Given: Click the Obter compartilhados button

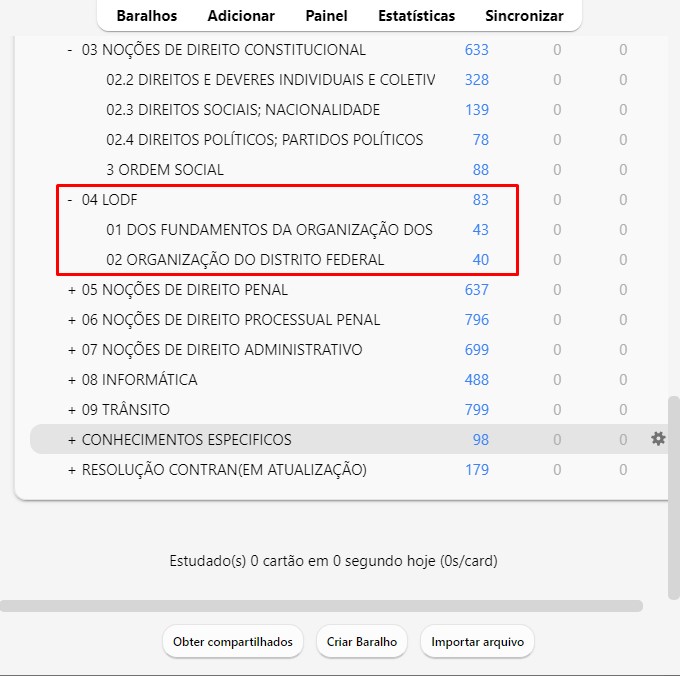Looking at the screenshot, I should click(232, 642).
